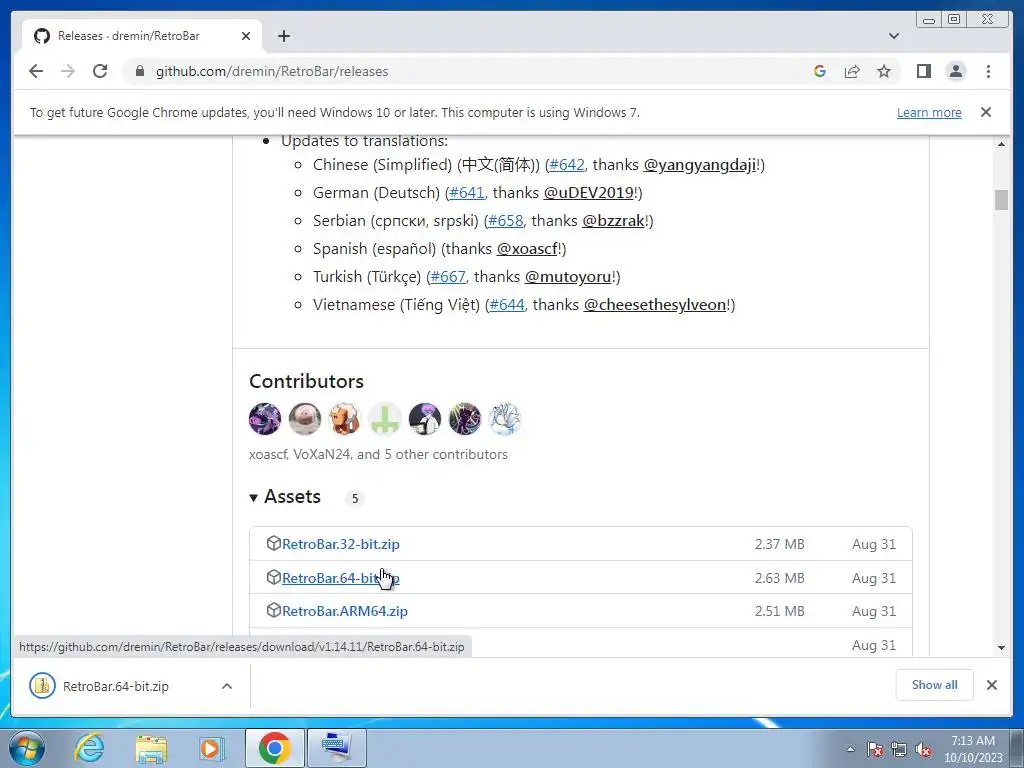Viewport: 1024px width, 768px height.
Task: Visit @cheesethesylveon profile
Action: point(655,305)
